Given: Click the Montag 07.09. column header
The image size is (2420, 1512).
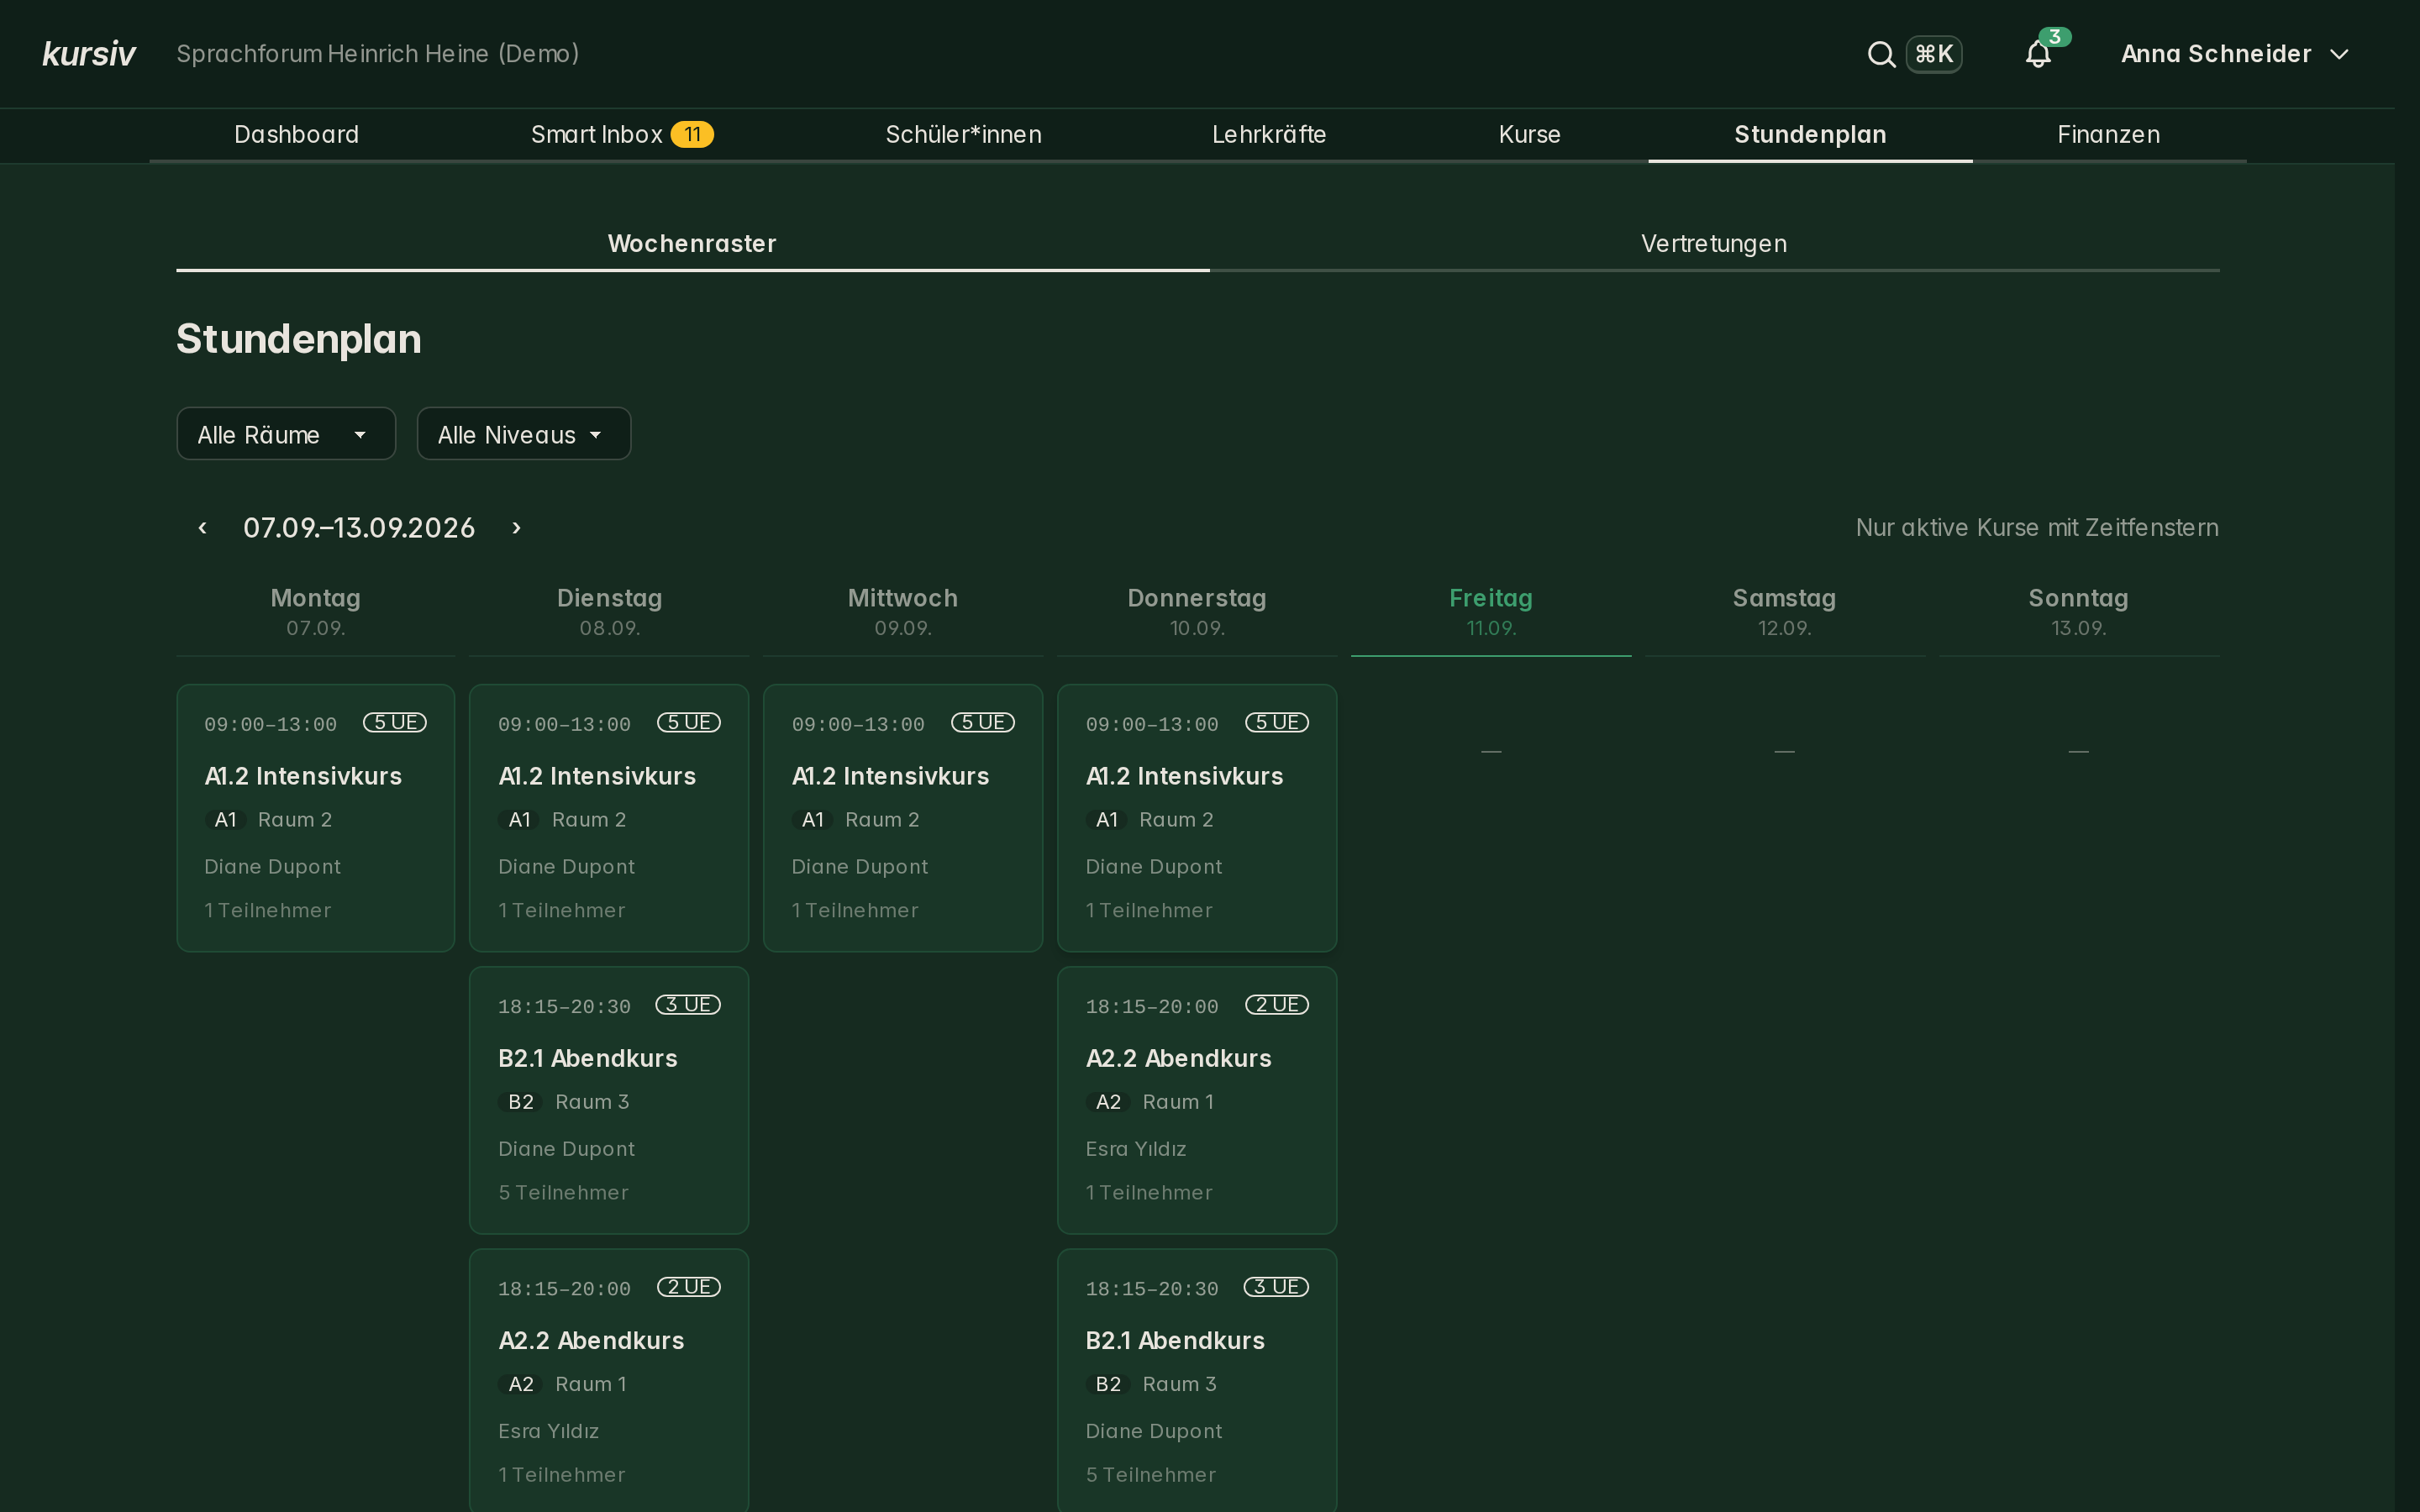Looking at the screenshot, I should [x=316, y=612].
